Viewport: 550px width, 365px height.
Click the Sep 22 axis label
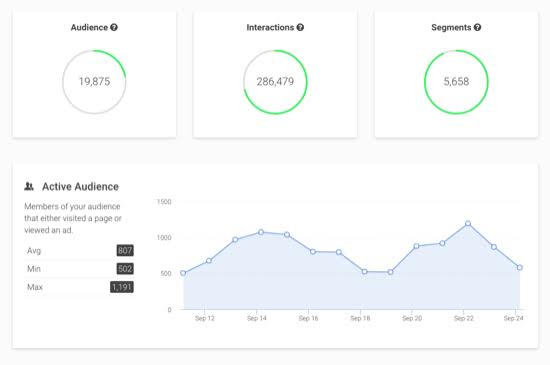[464, 318]
